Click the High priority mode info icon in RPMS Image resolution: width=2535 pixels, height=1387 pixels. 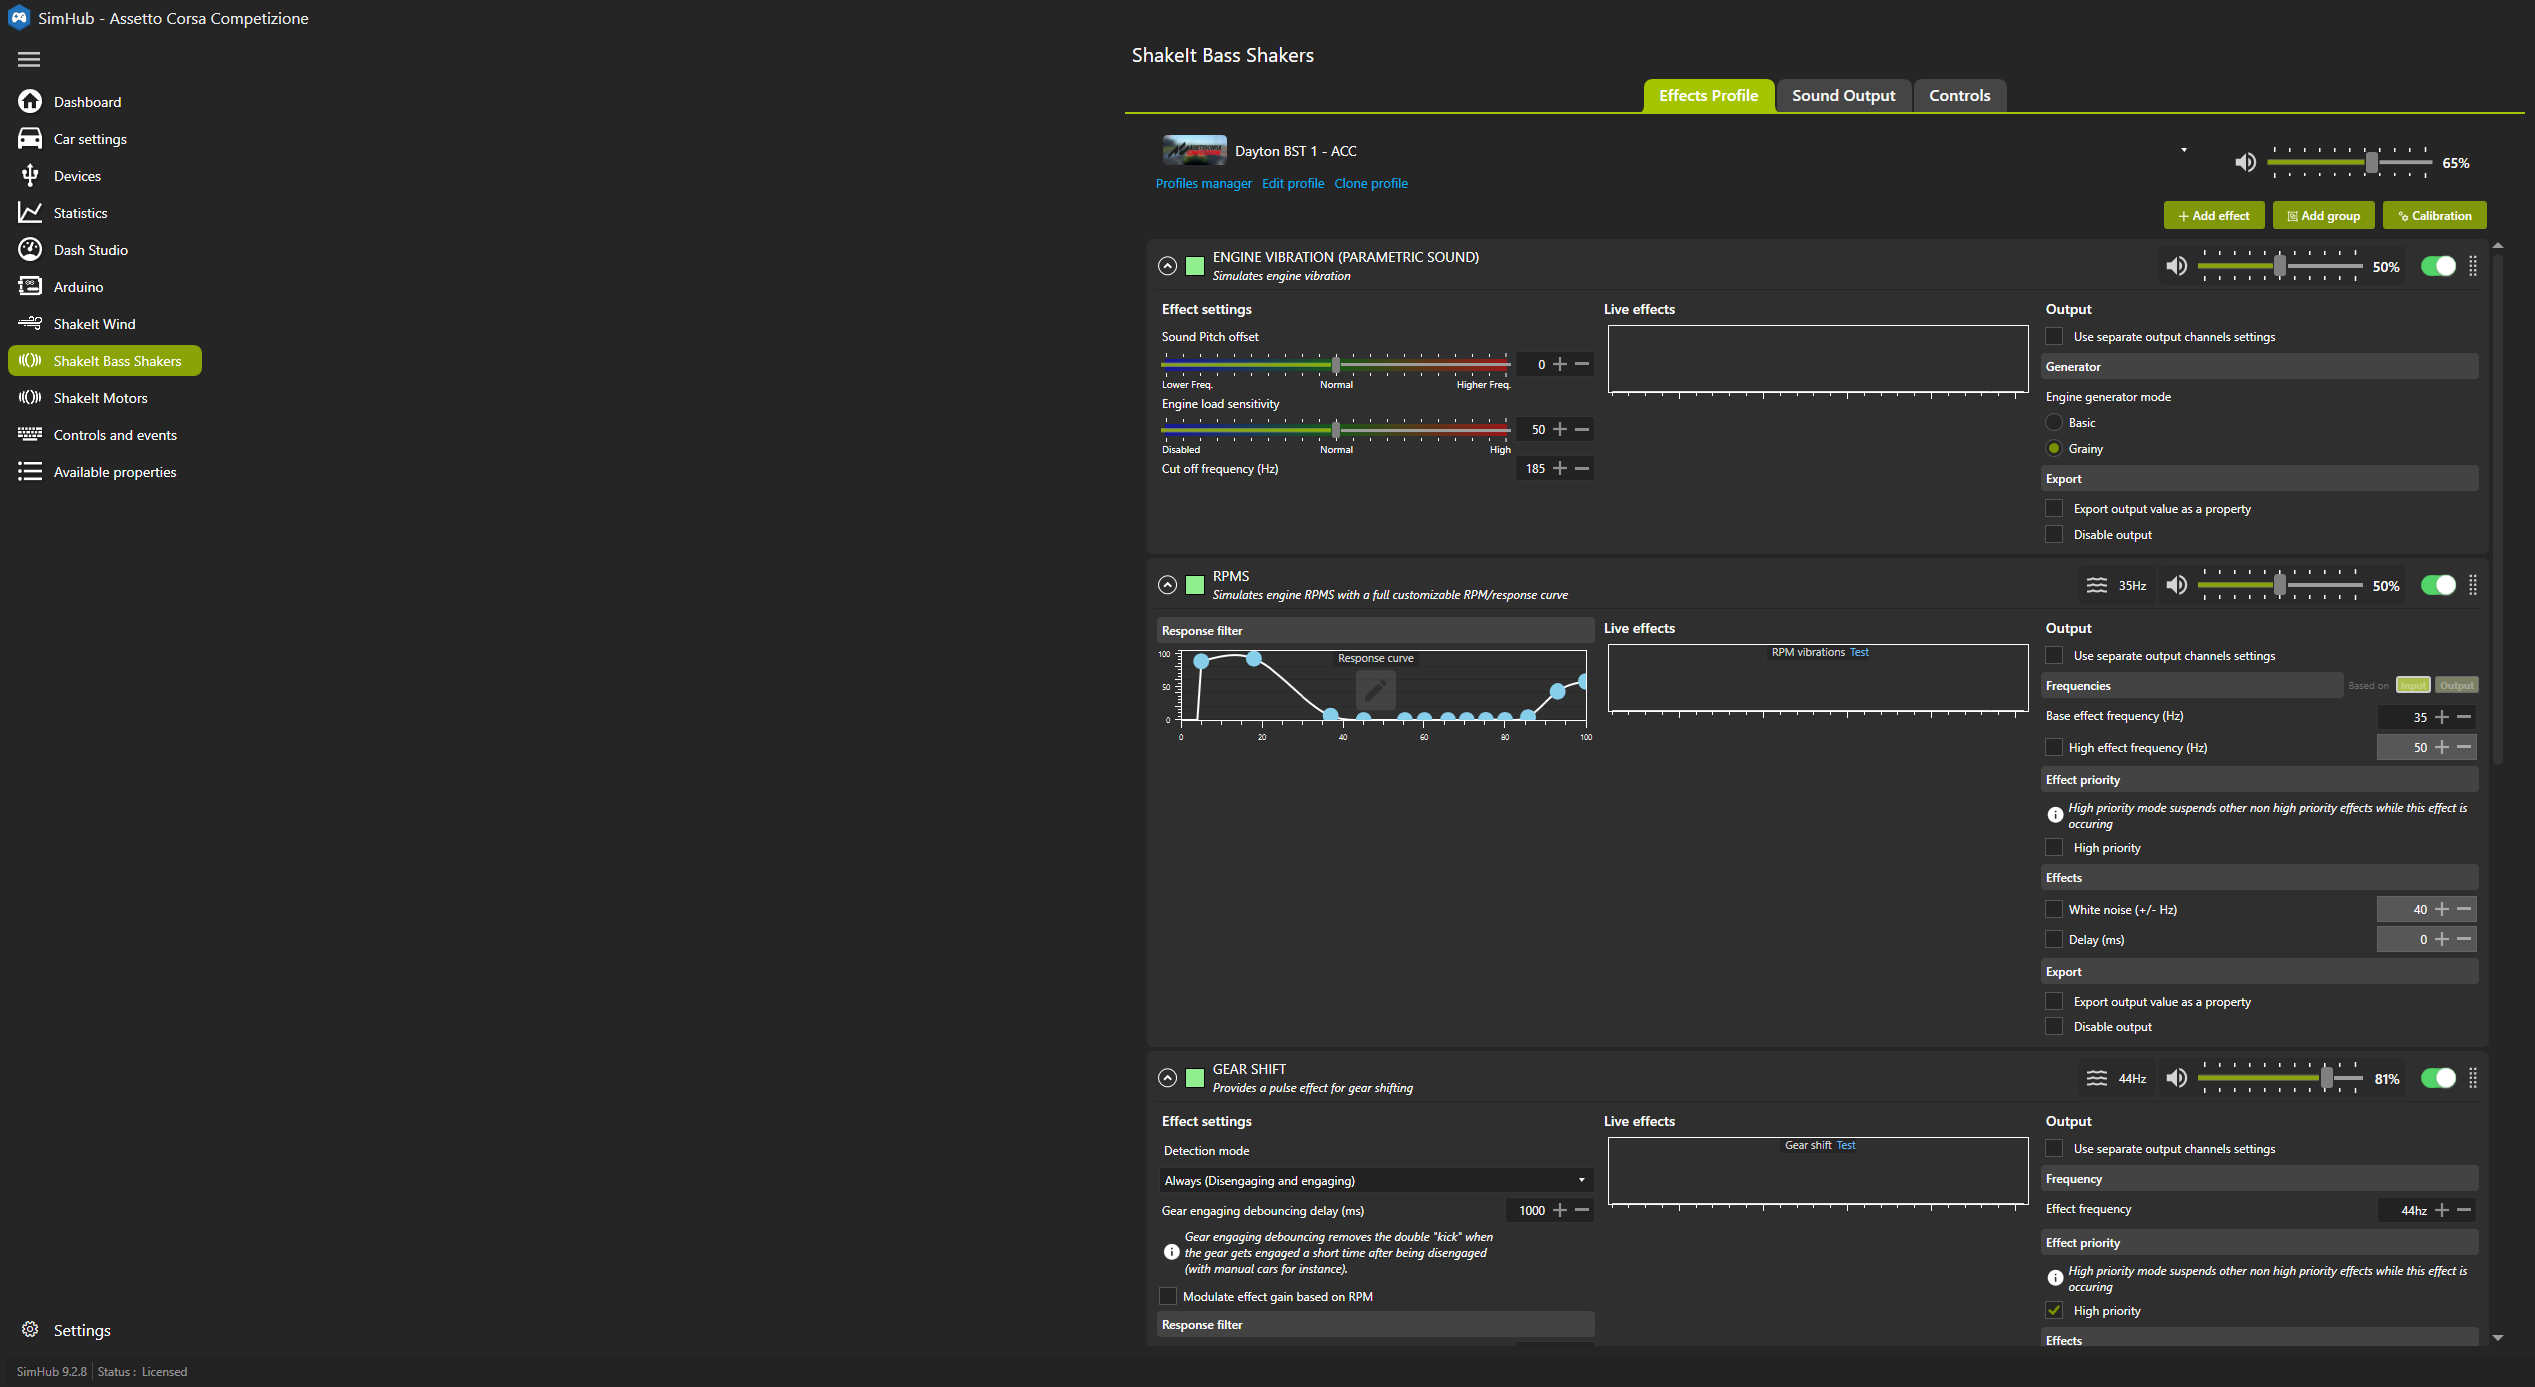tap(2055, 815)
